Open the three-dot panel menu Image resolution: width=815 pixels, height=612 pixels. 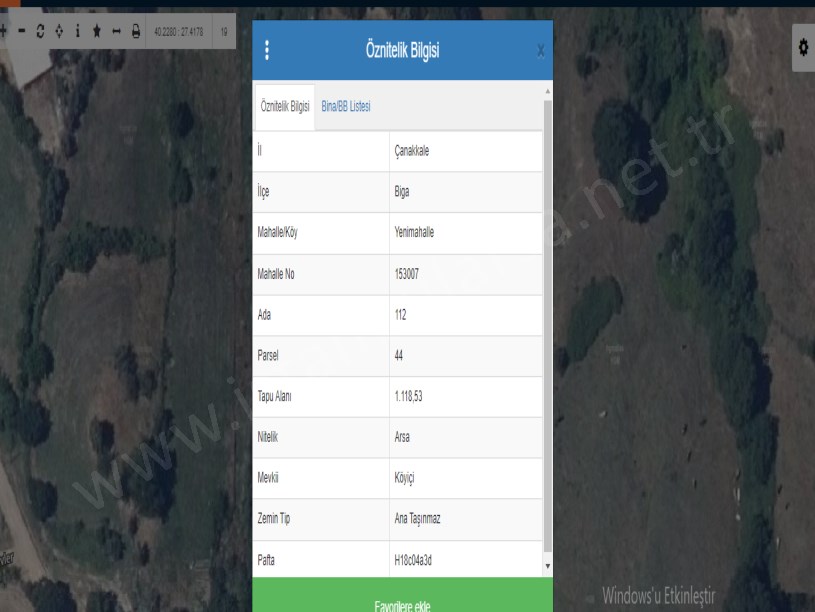tap(267, 50)
